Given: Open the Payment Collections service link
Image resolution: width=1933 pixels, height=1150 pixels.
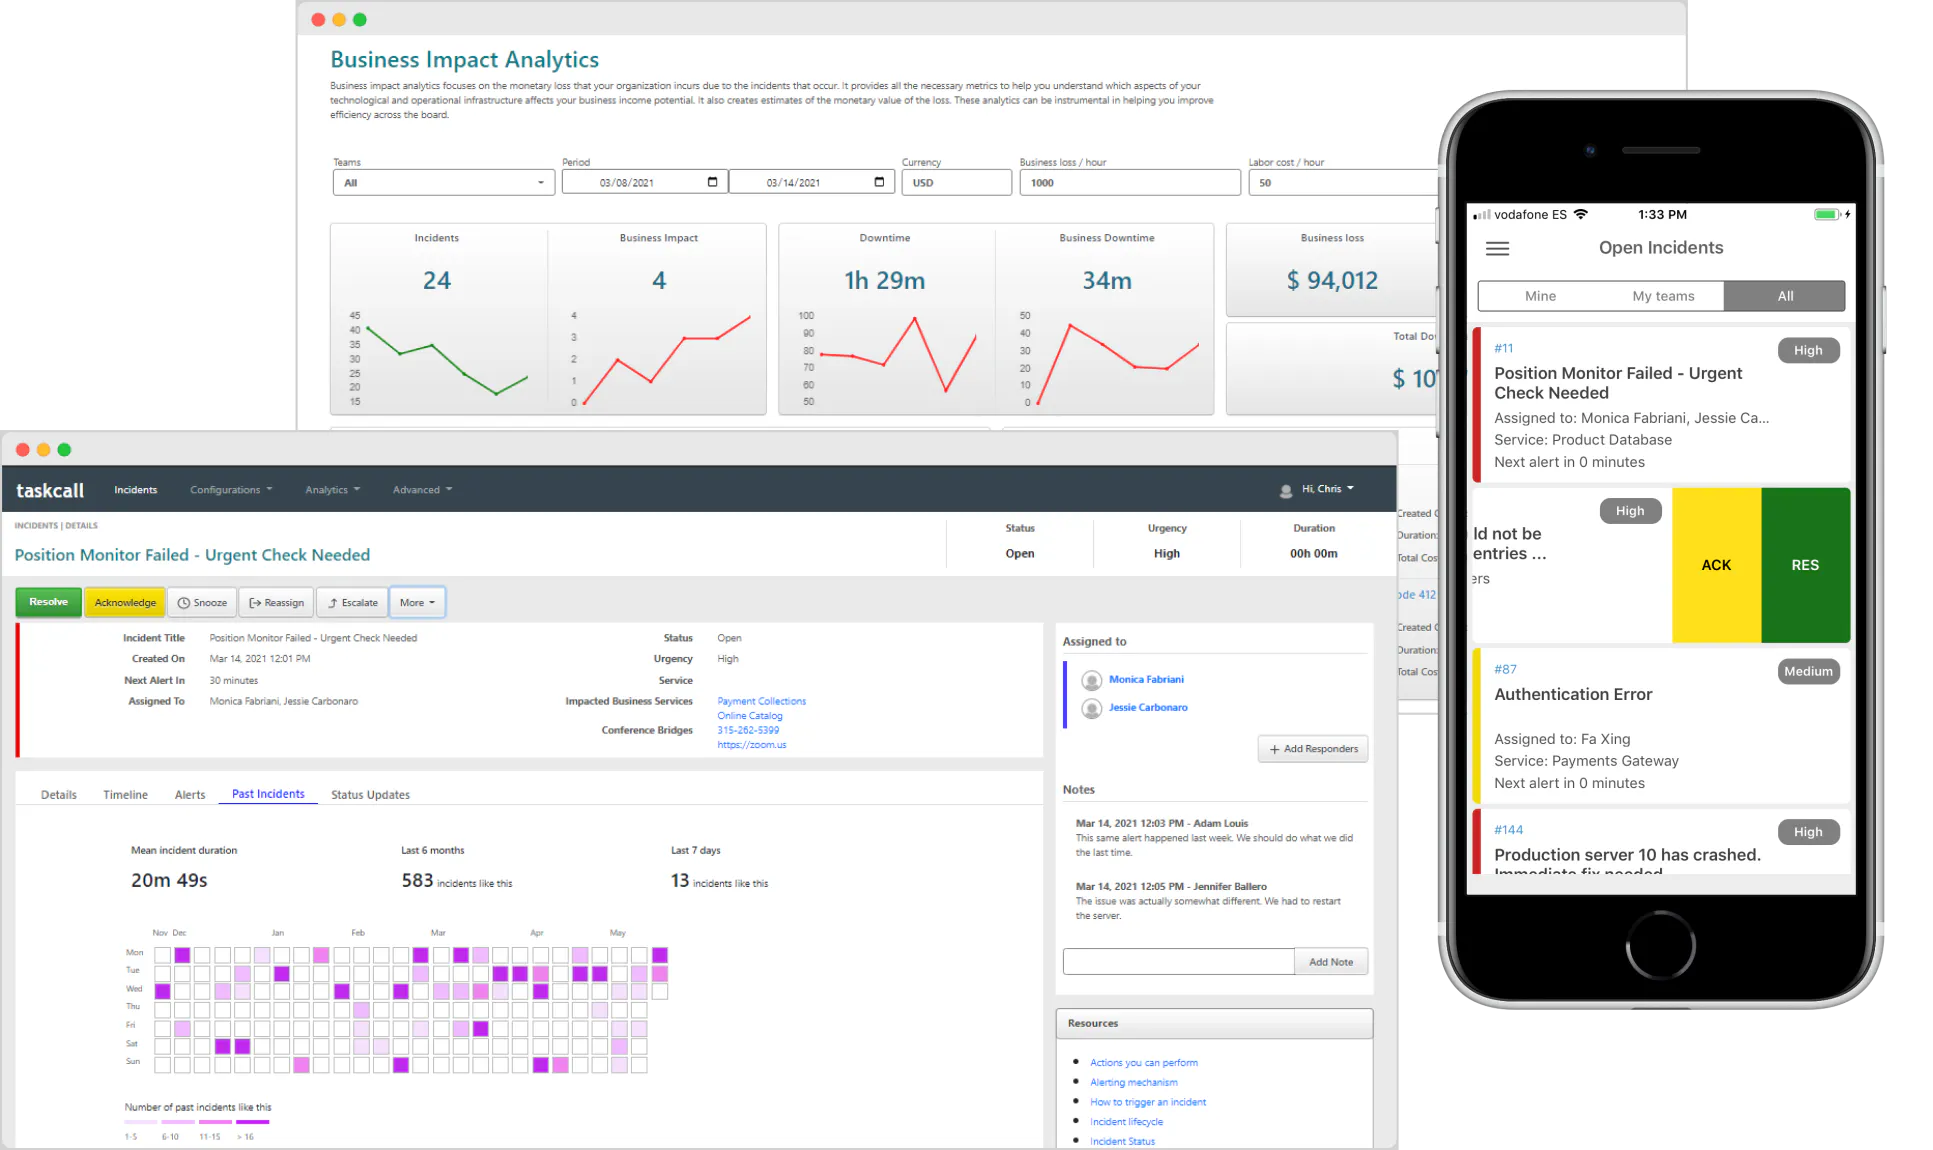Looking at the screenshot, I should [761, 701].
